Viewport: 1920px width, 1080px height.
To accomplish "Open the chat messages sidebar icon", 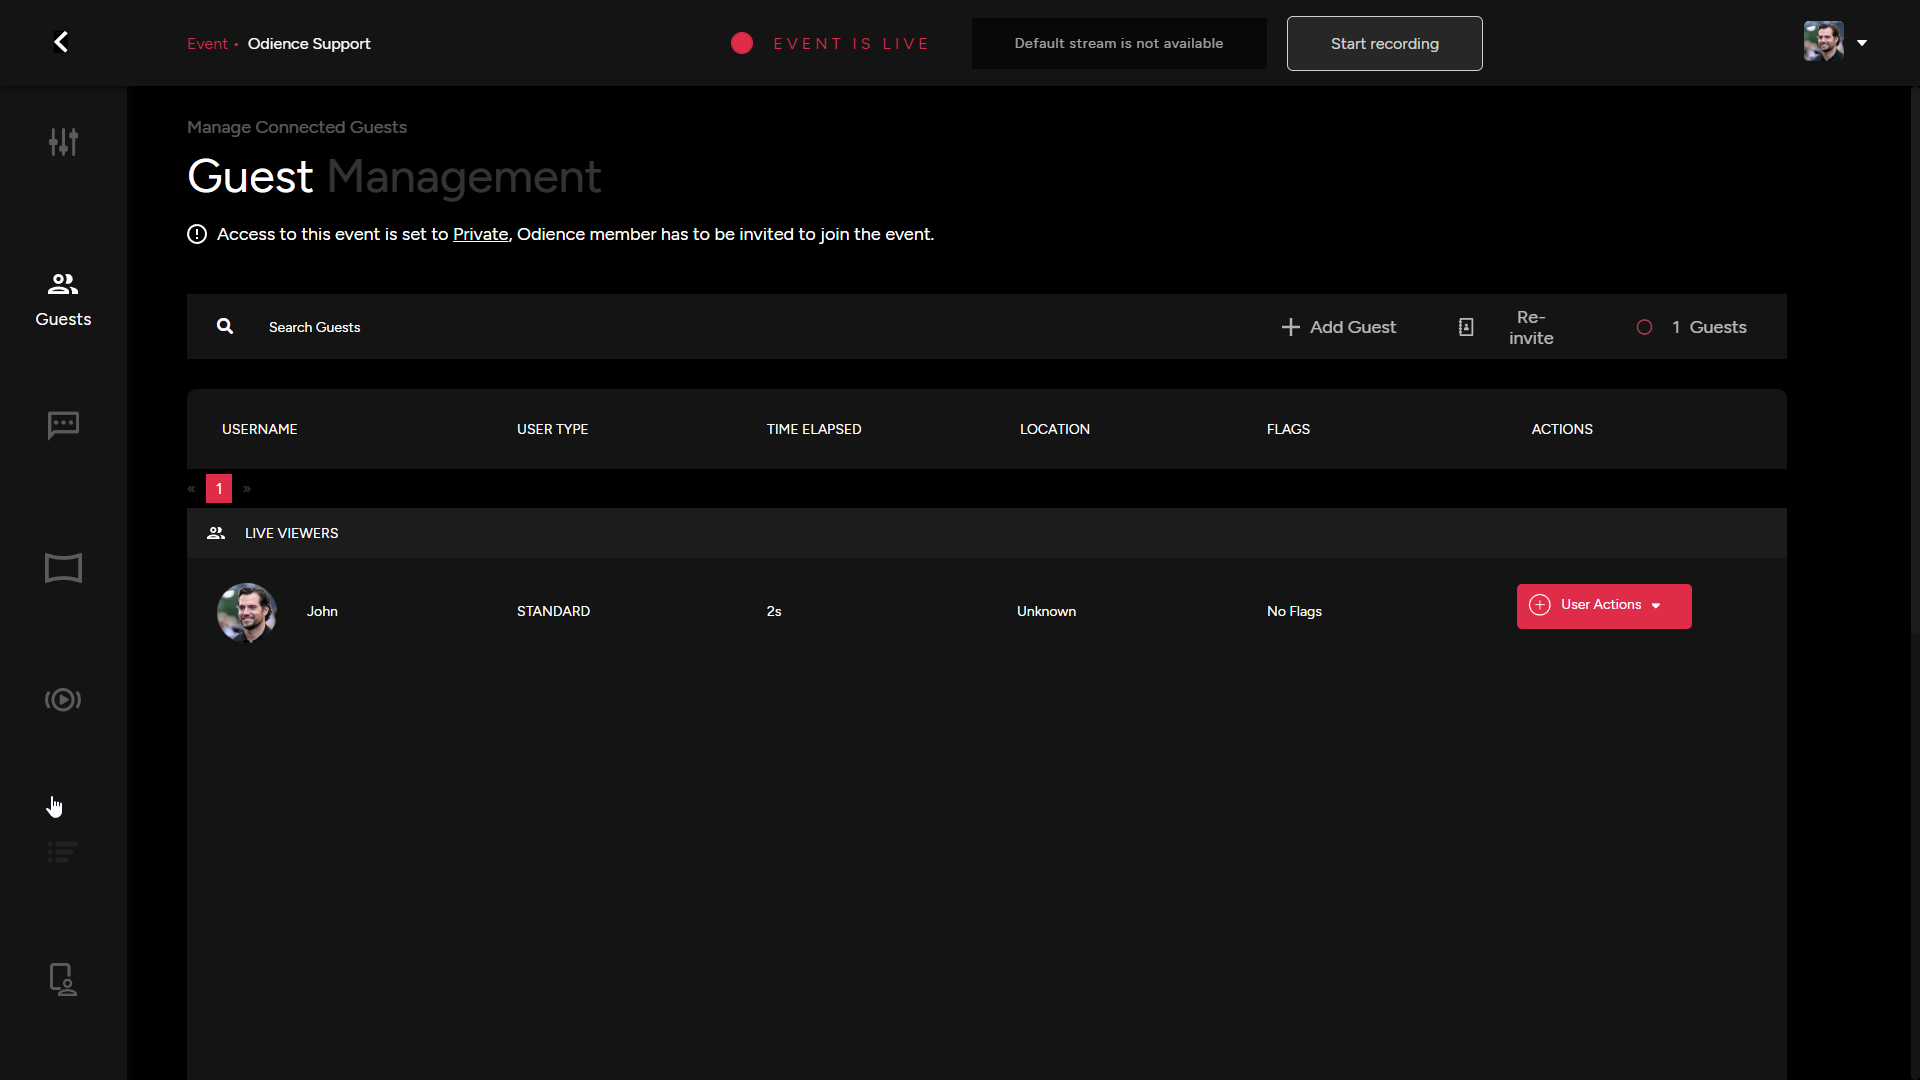I will pyautogui.click(x=63, y=426).
